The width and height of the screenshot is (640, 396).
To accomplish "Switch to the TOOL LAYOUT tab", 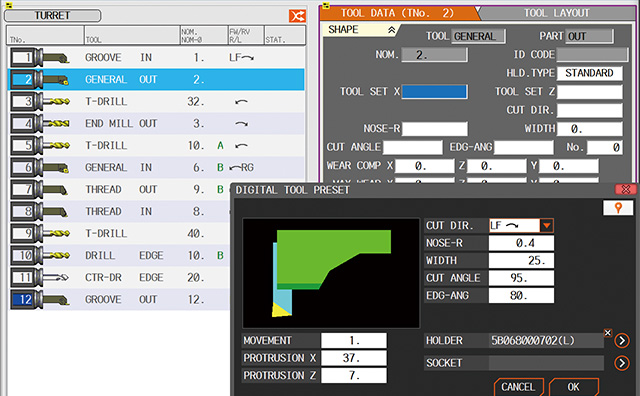I will (x=557, y=13).
